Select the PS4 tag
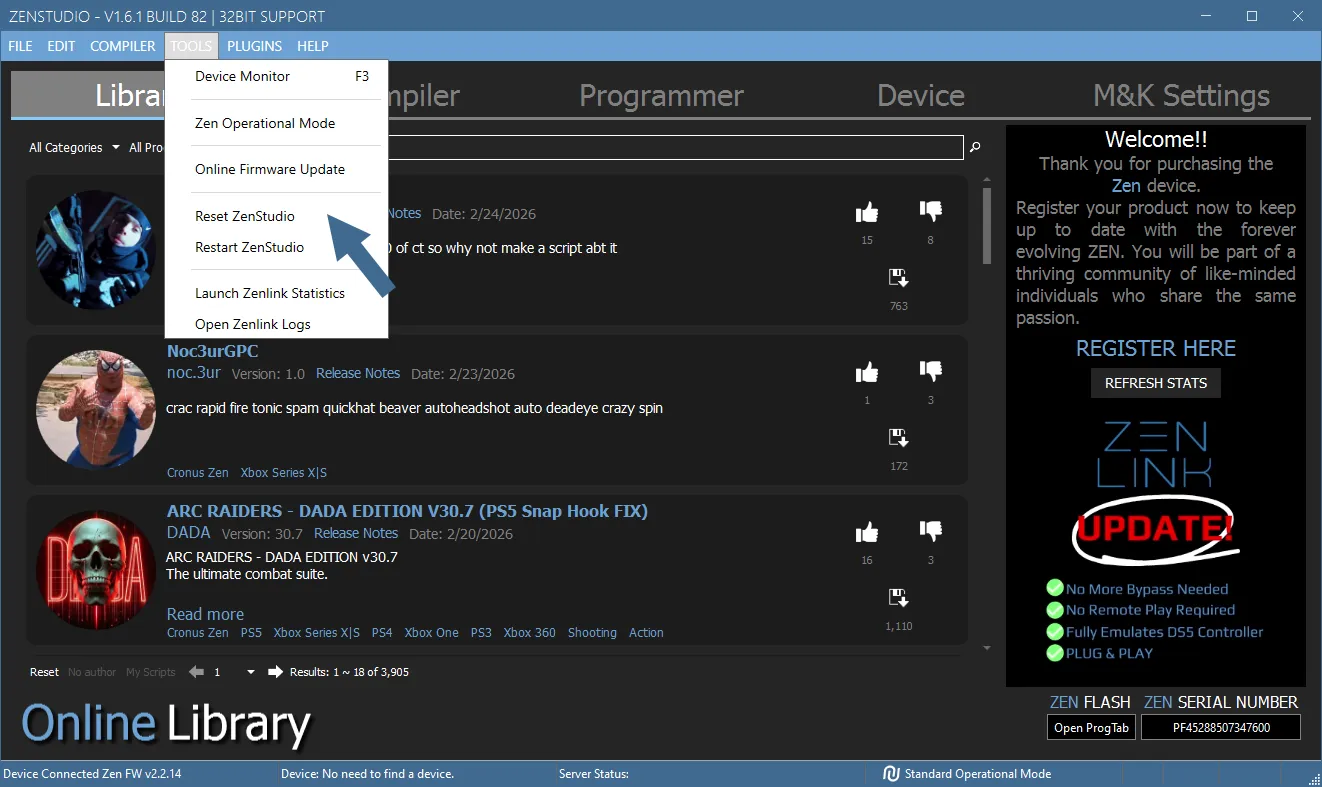This screenshot has width=1322, height=787. [382, 633]
